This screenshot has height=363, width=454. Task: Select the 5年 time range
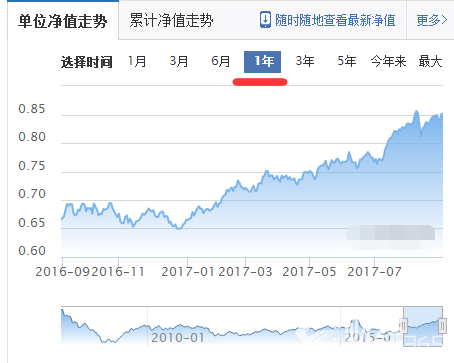pyautogui.click(x=347, y=61)
